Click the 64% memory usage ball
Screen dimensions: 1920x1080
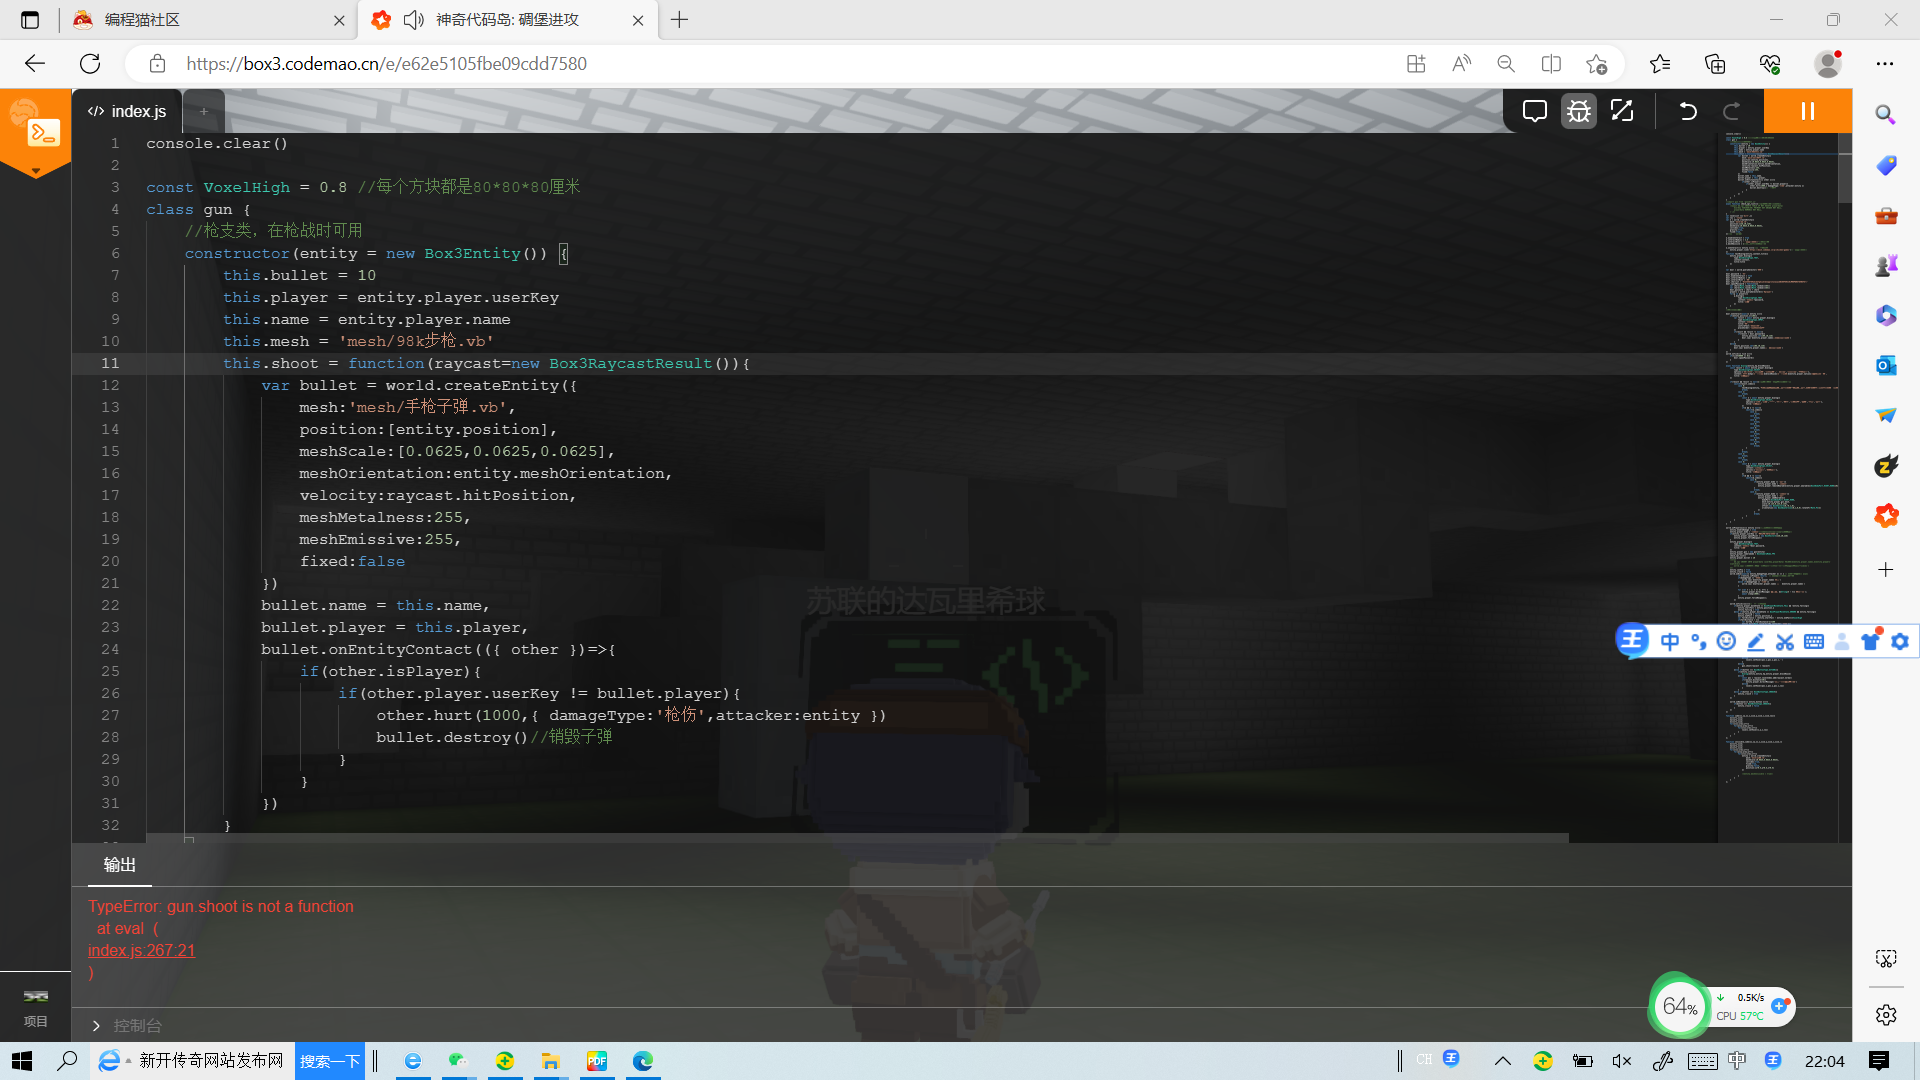click(x=1680, y=1006)
